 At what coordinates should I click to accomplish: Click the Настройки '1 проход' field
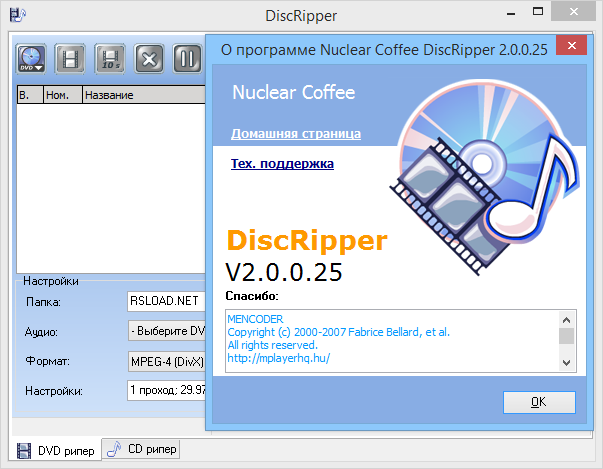point(166,390)
